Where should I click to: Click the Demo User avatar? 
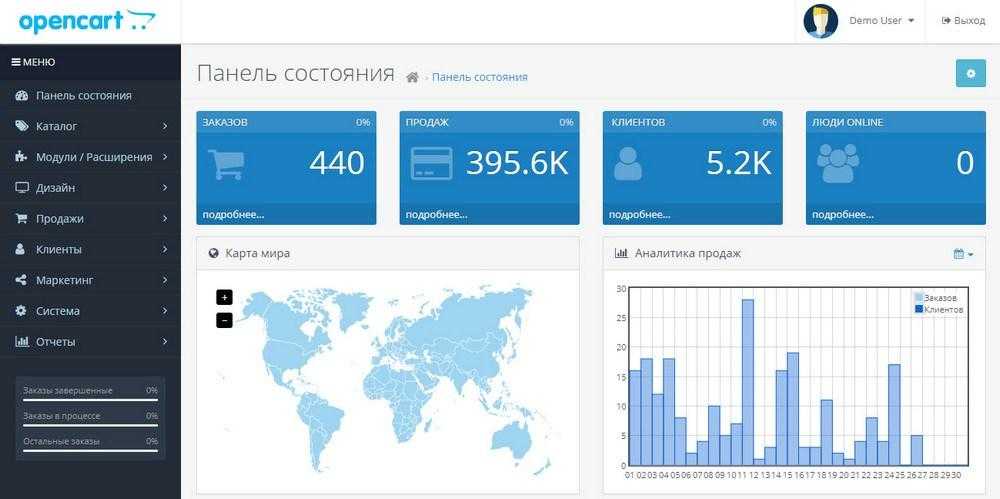click(820, 21)
